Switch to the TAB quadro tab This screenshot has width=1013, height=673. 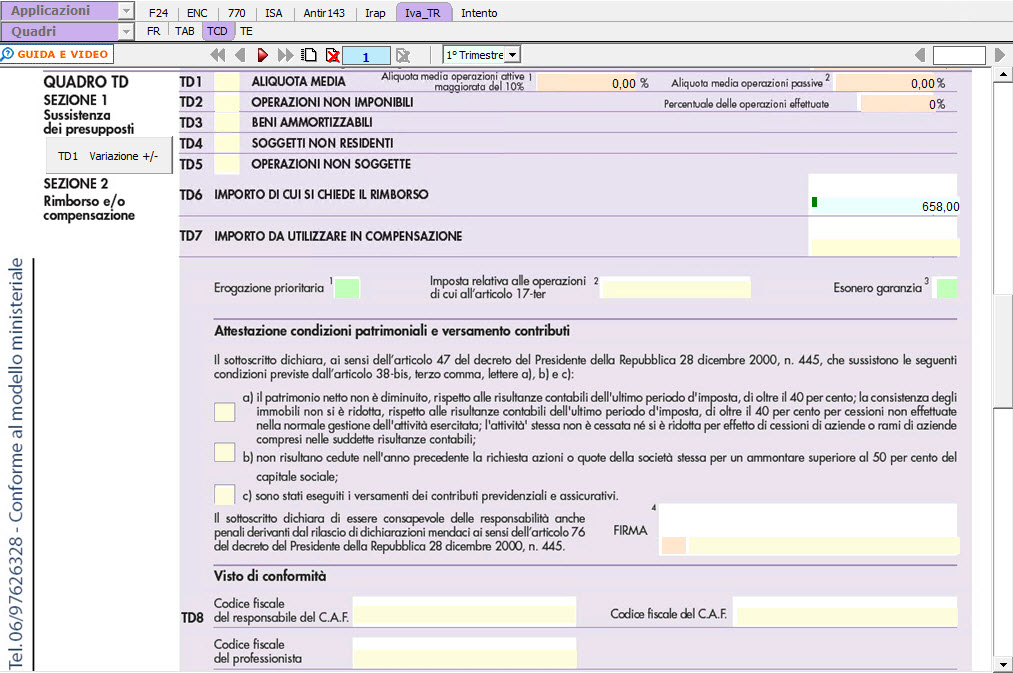[x=185, y=31]
